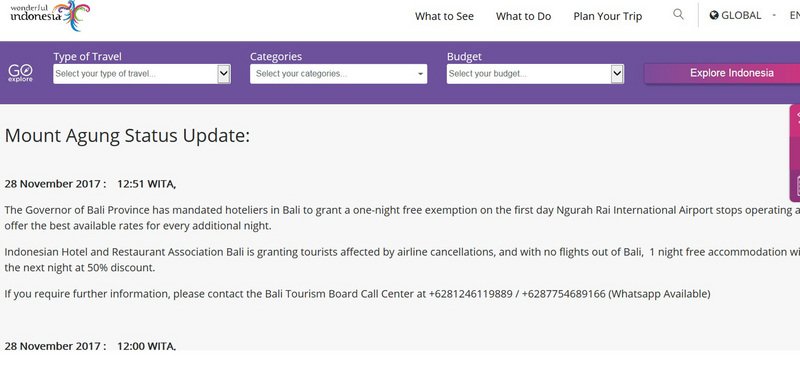Click the Mount Agung Status Update heading
Viewport: 800px width, 375px height.
127,136
